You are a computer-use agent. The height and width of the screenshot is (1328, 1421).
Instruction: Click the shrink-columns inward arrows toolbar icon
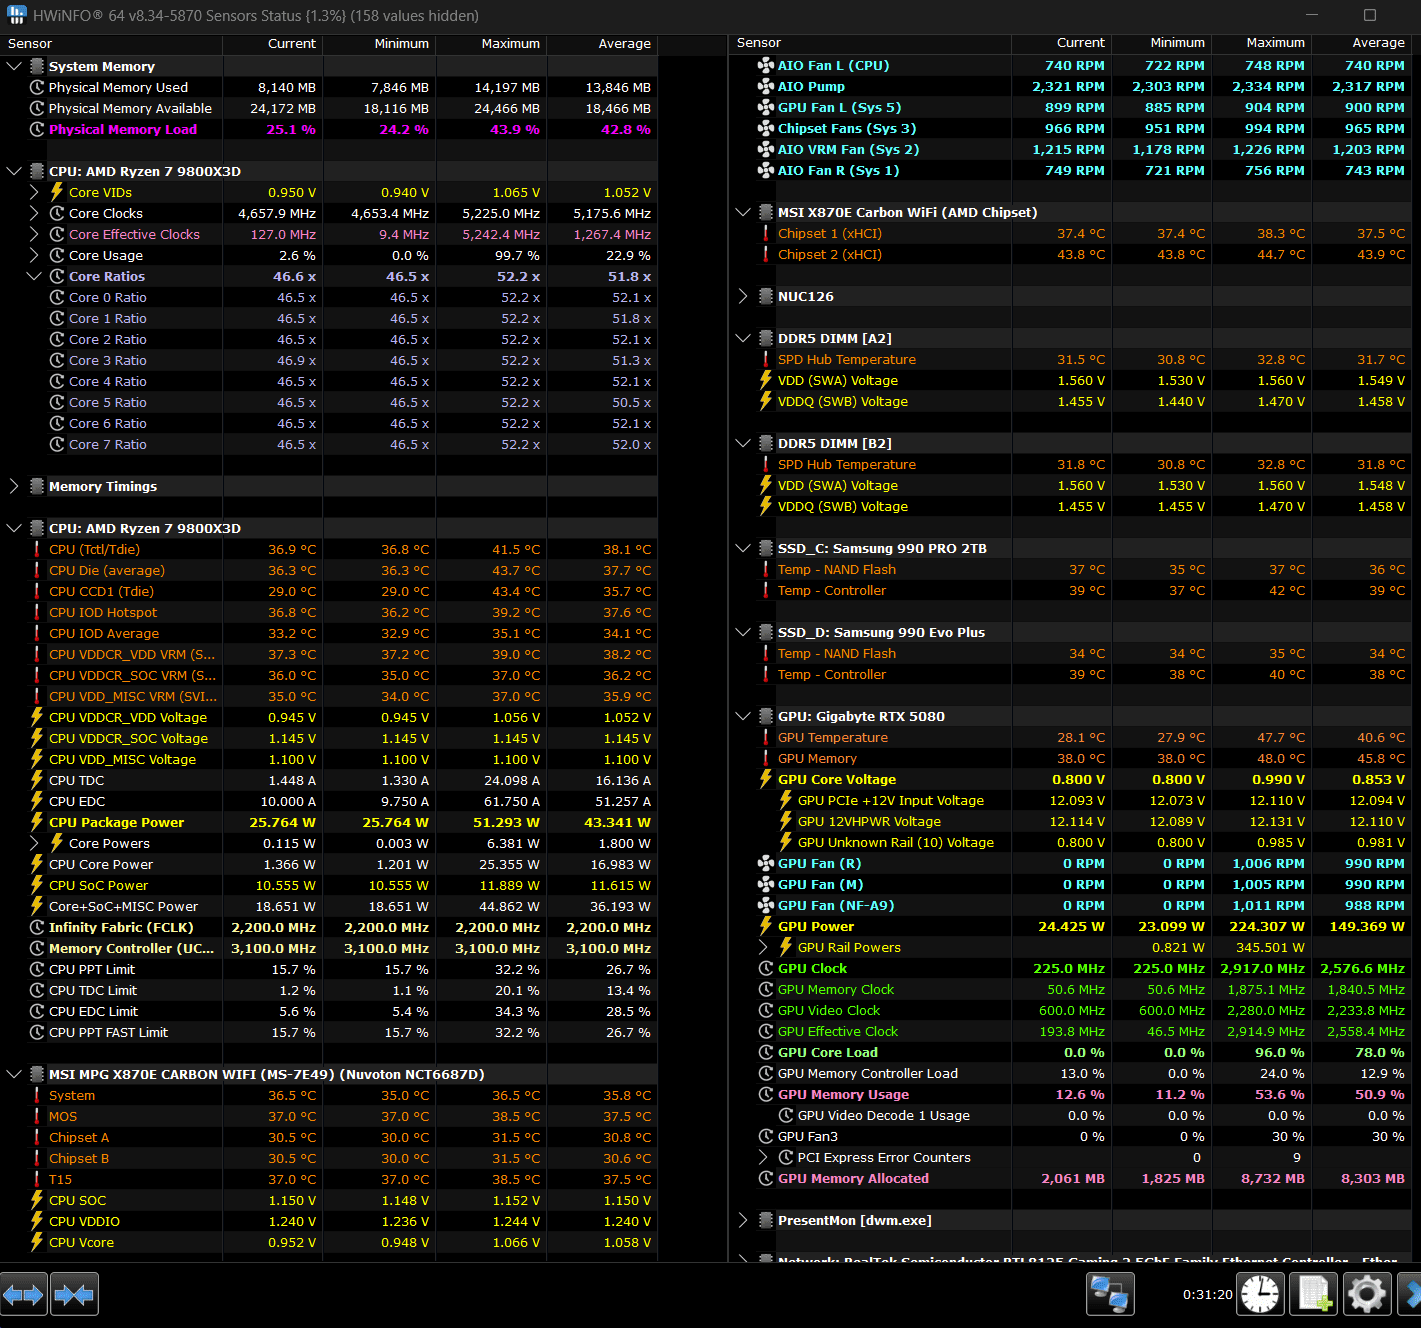tap(74, 1296)
